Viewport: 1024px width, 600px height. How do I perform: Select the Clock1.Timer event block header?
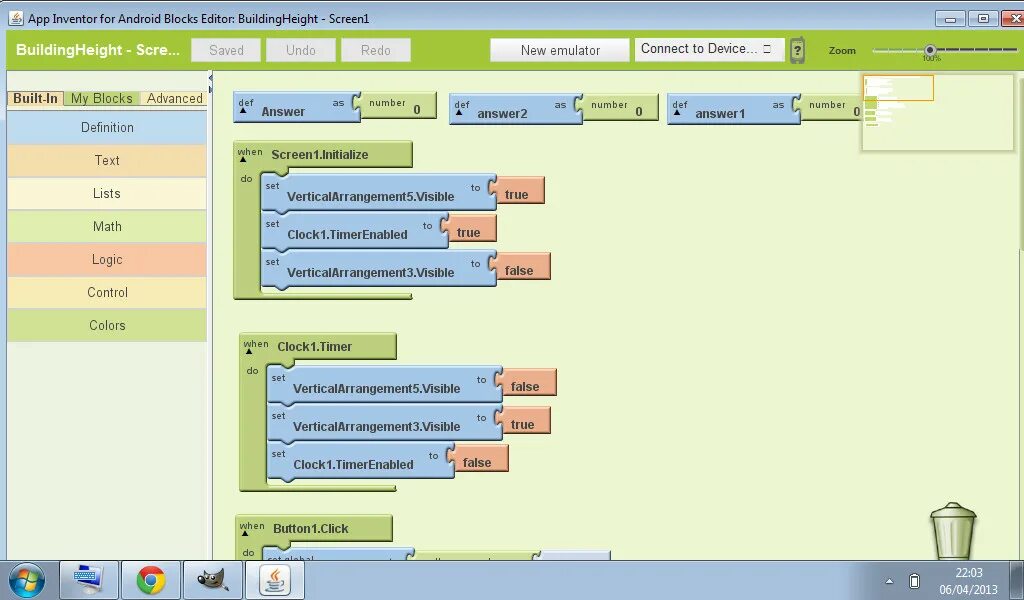318,347
